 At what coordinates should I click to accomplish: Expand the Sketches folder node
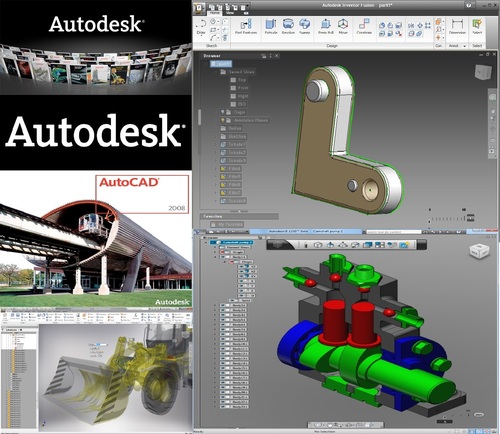[x=216, y=136]
